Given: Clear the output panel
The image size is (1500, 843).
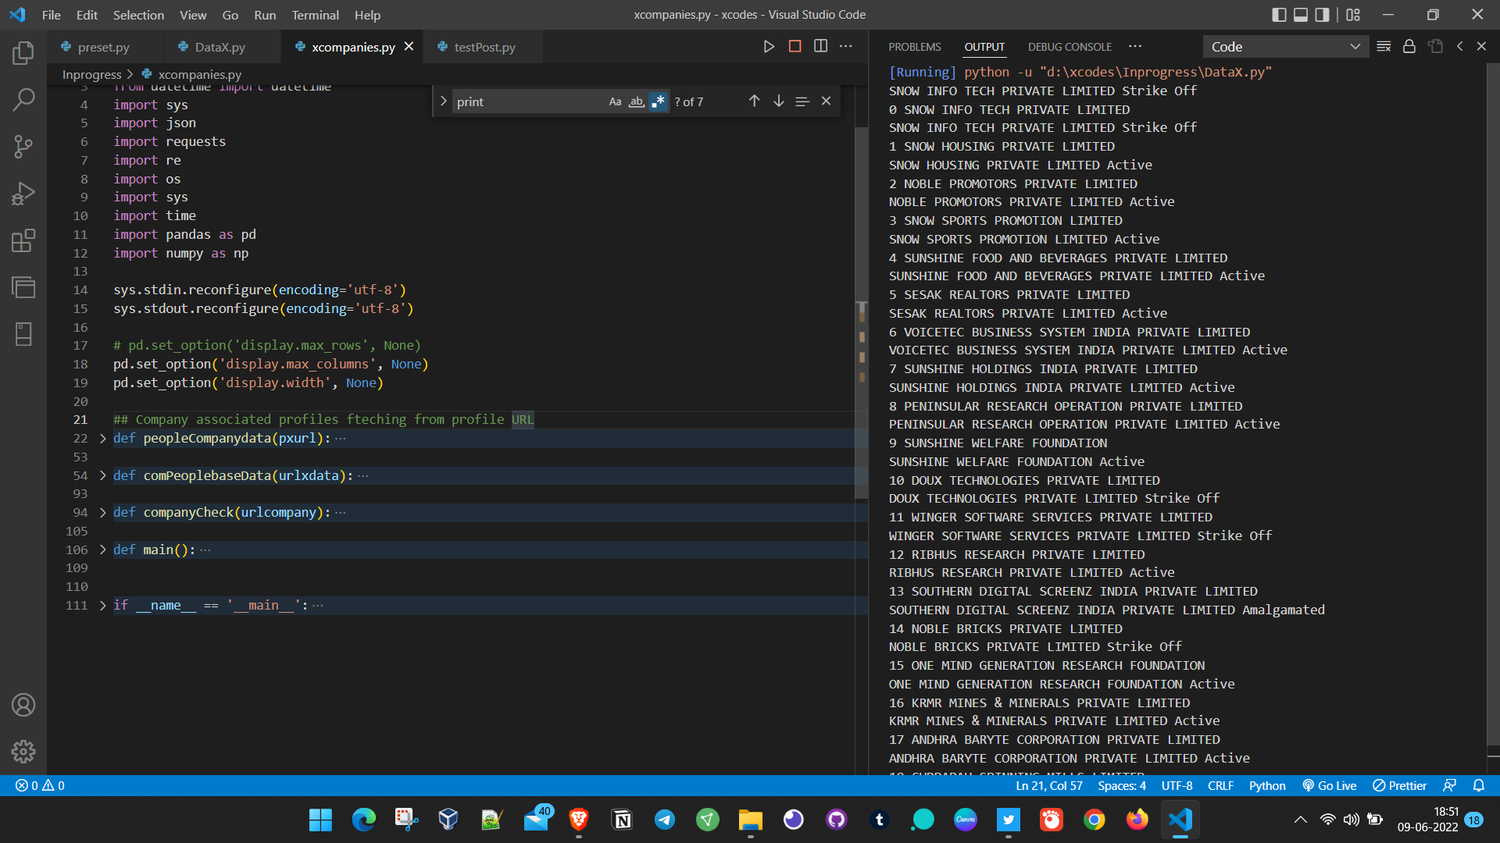Looking at the screenshot, I should (x=1384, y=46).
